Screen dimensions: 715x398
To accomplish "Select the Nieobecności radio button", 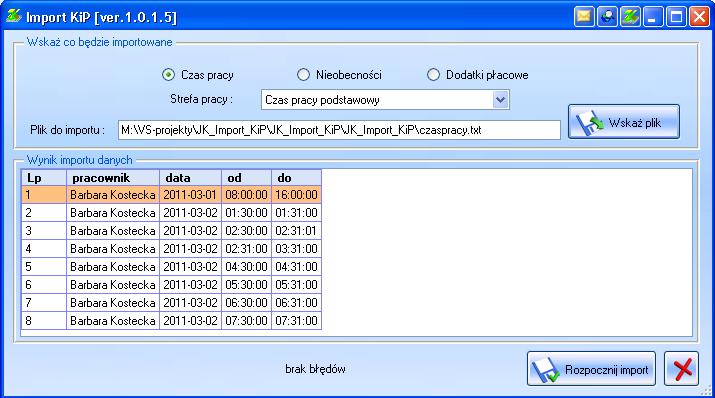I will [303, 75].
